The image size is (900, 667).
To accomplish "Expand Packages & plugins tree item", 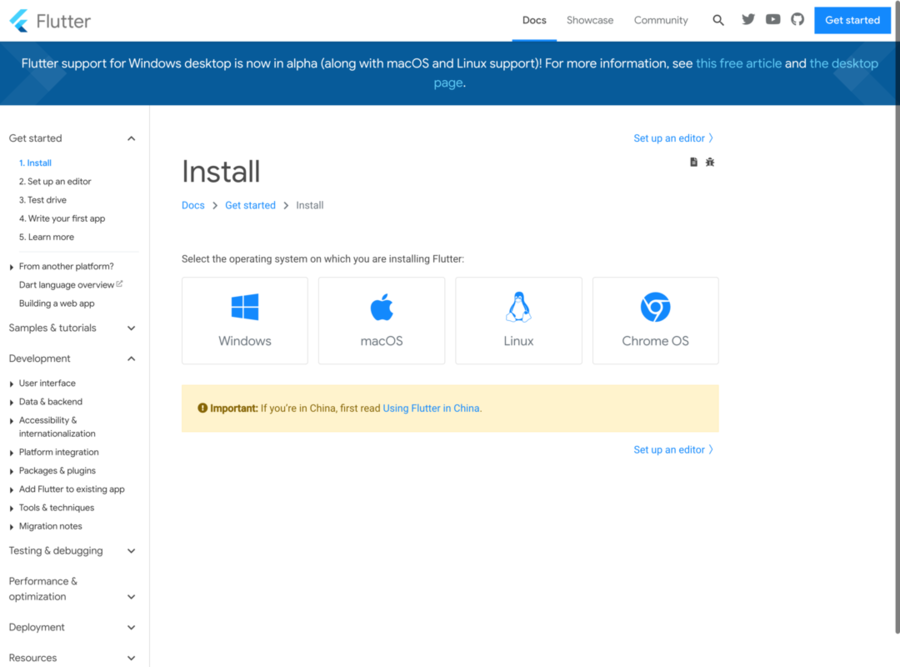I will click(11, 471).
